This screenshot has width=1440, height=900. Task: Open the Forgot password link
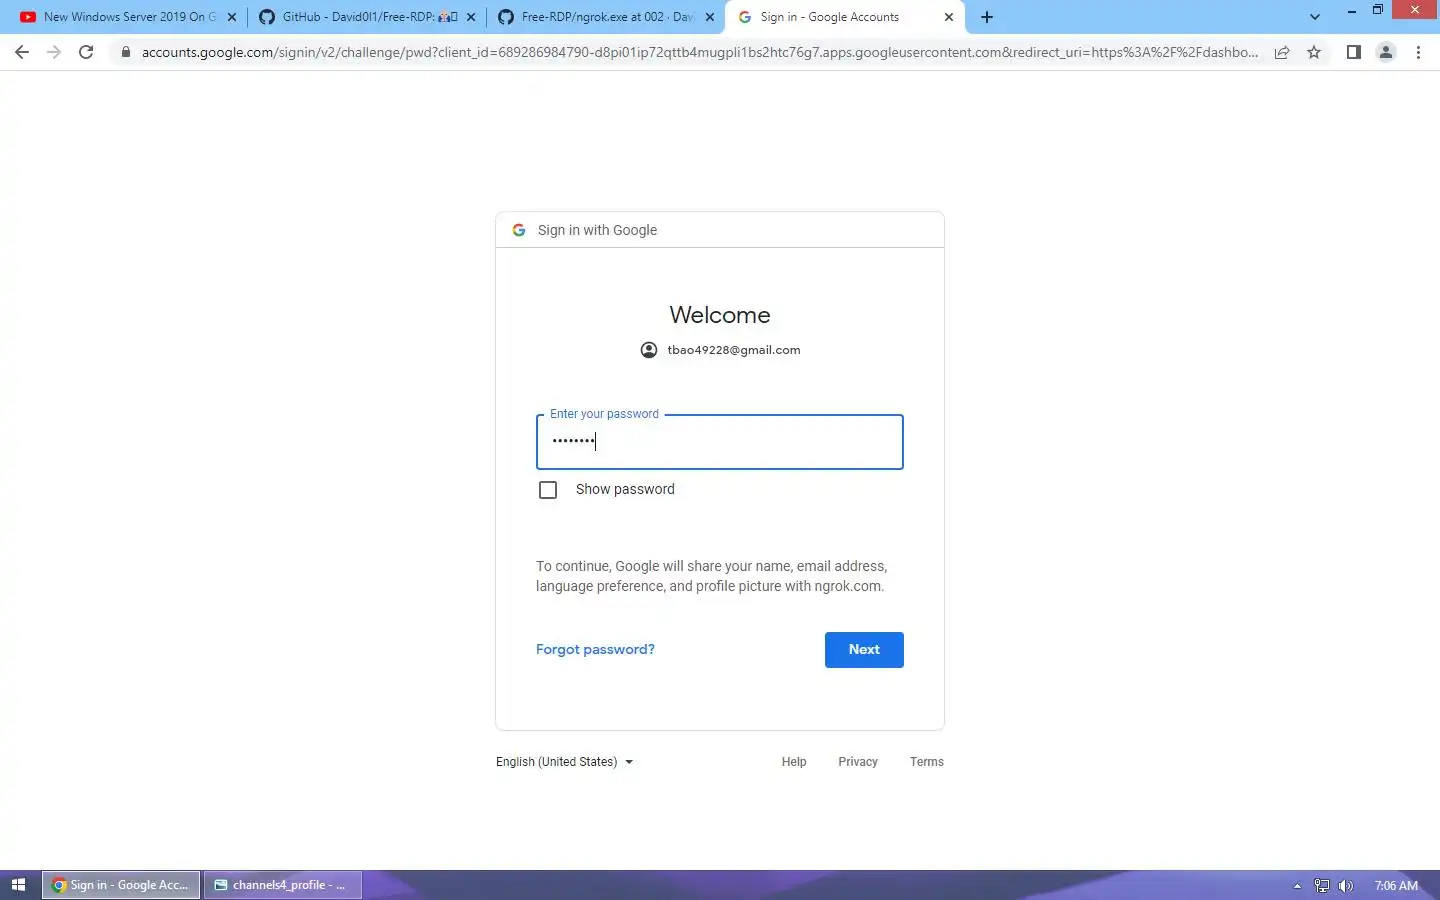pyautogui.click(x=595, y=649)
